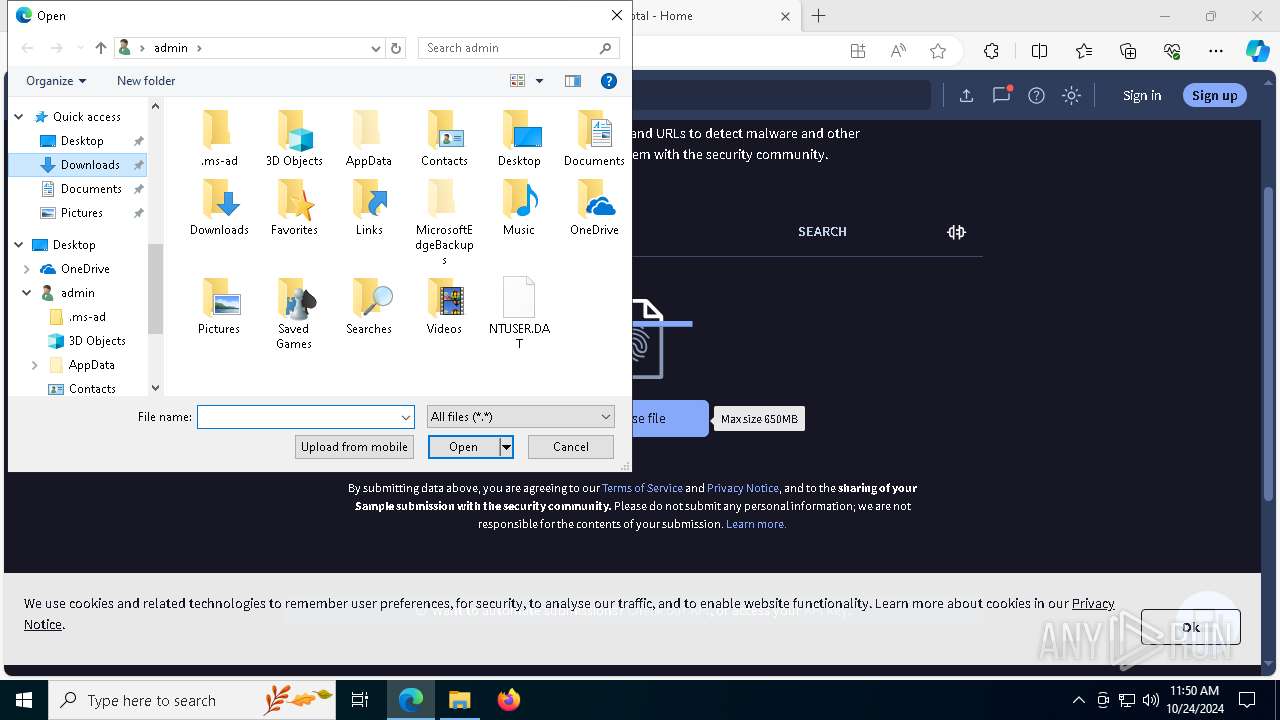Click the VirusTotal Sign in link
This screenshot has height=720, width=1280.
pyautogui.click(x=1142, y=95)
